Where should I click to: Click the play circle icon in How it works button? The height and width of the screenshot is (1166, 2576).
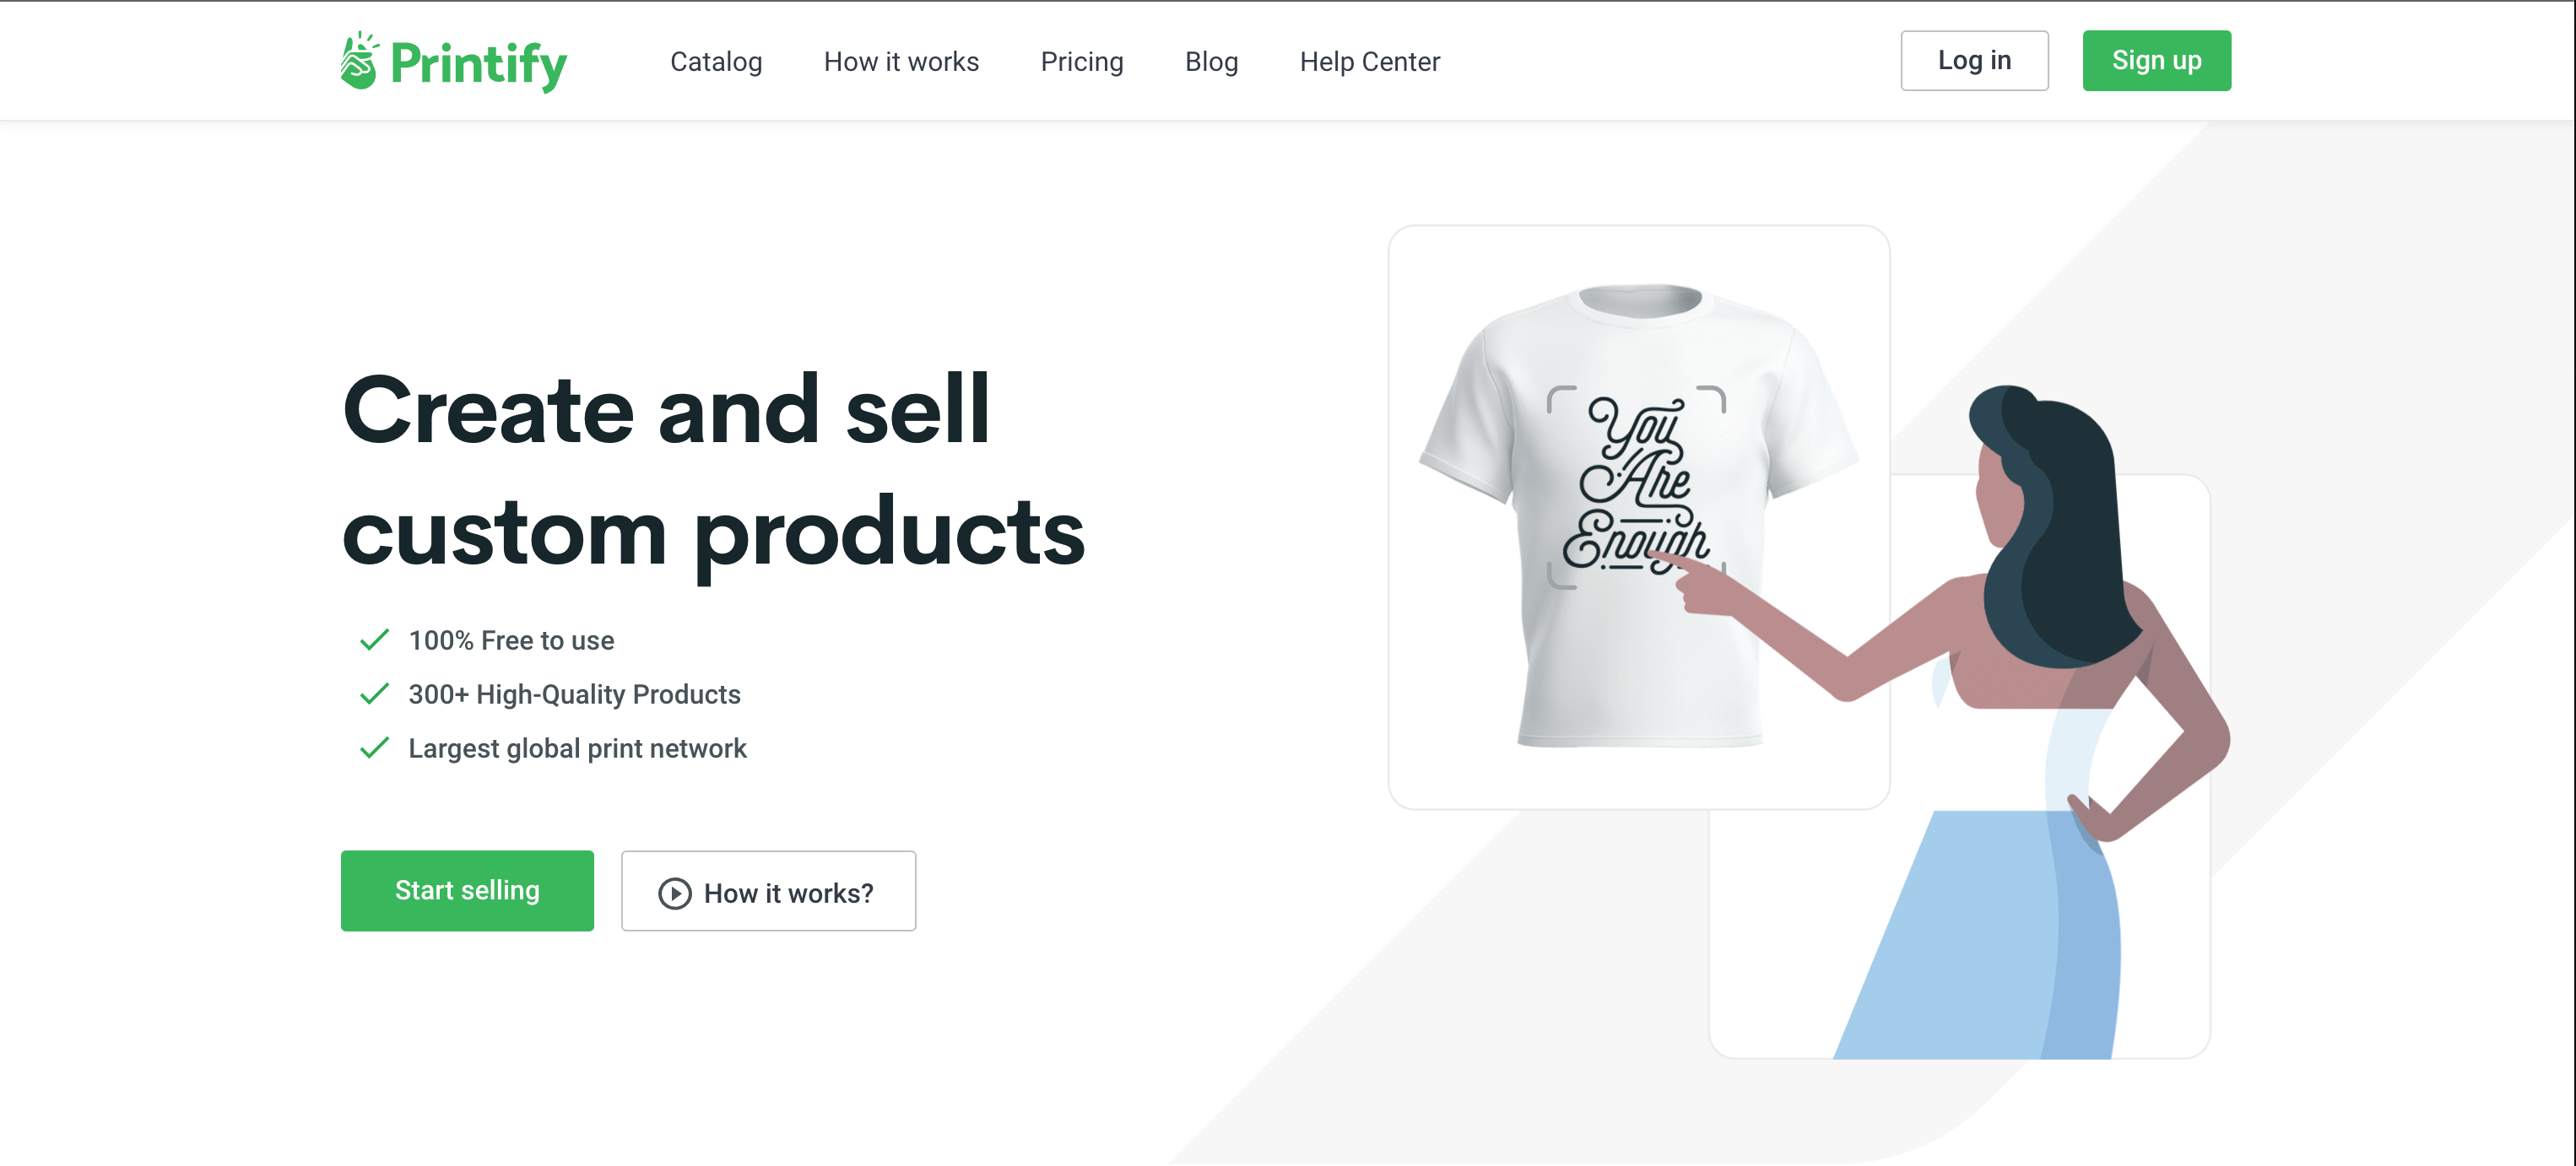click(675, 893)
